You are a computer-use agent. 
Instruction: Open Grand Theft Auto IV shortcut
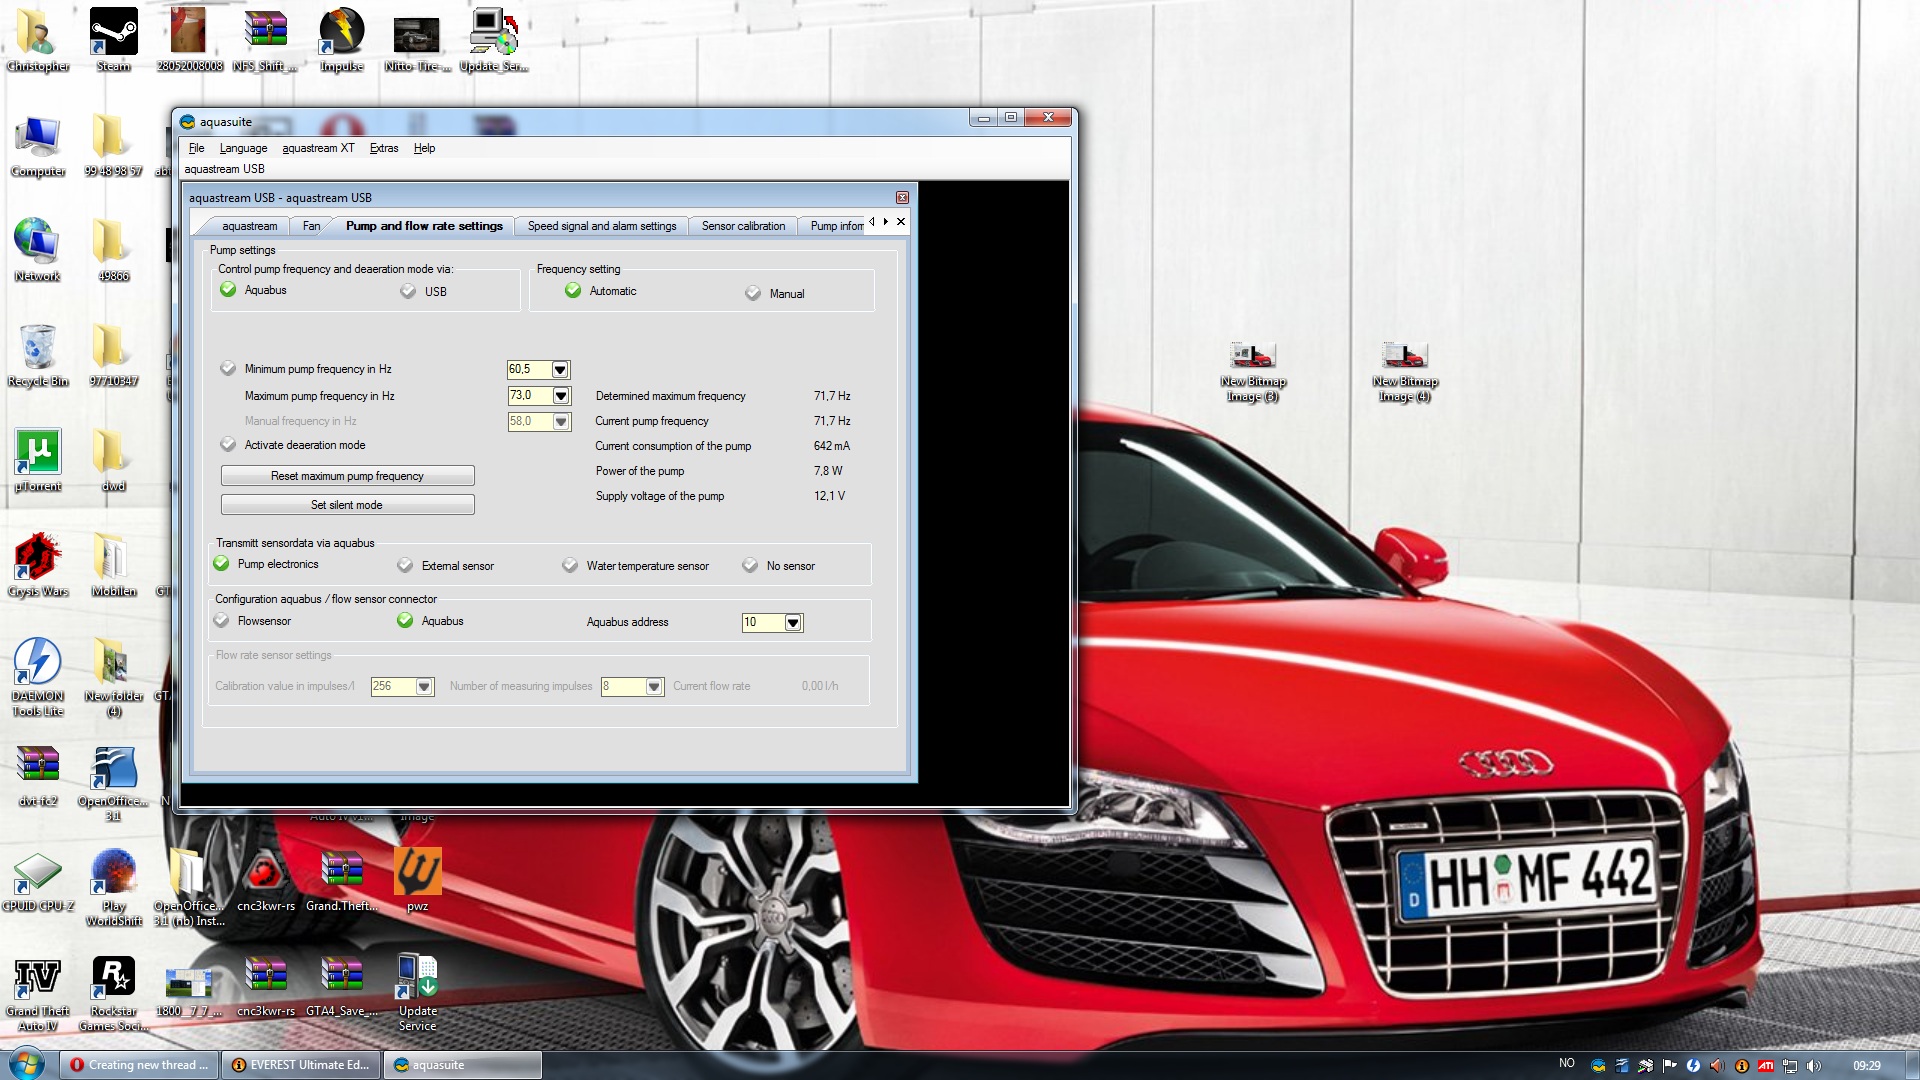click(x=38, y=978)
